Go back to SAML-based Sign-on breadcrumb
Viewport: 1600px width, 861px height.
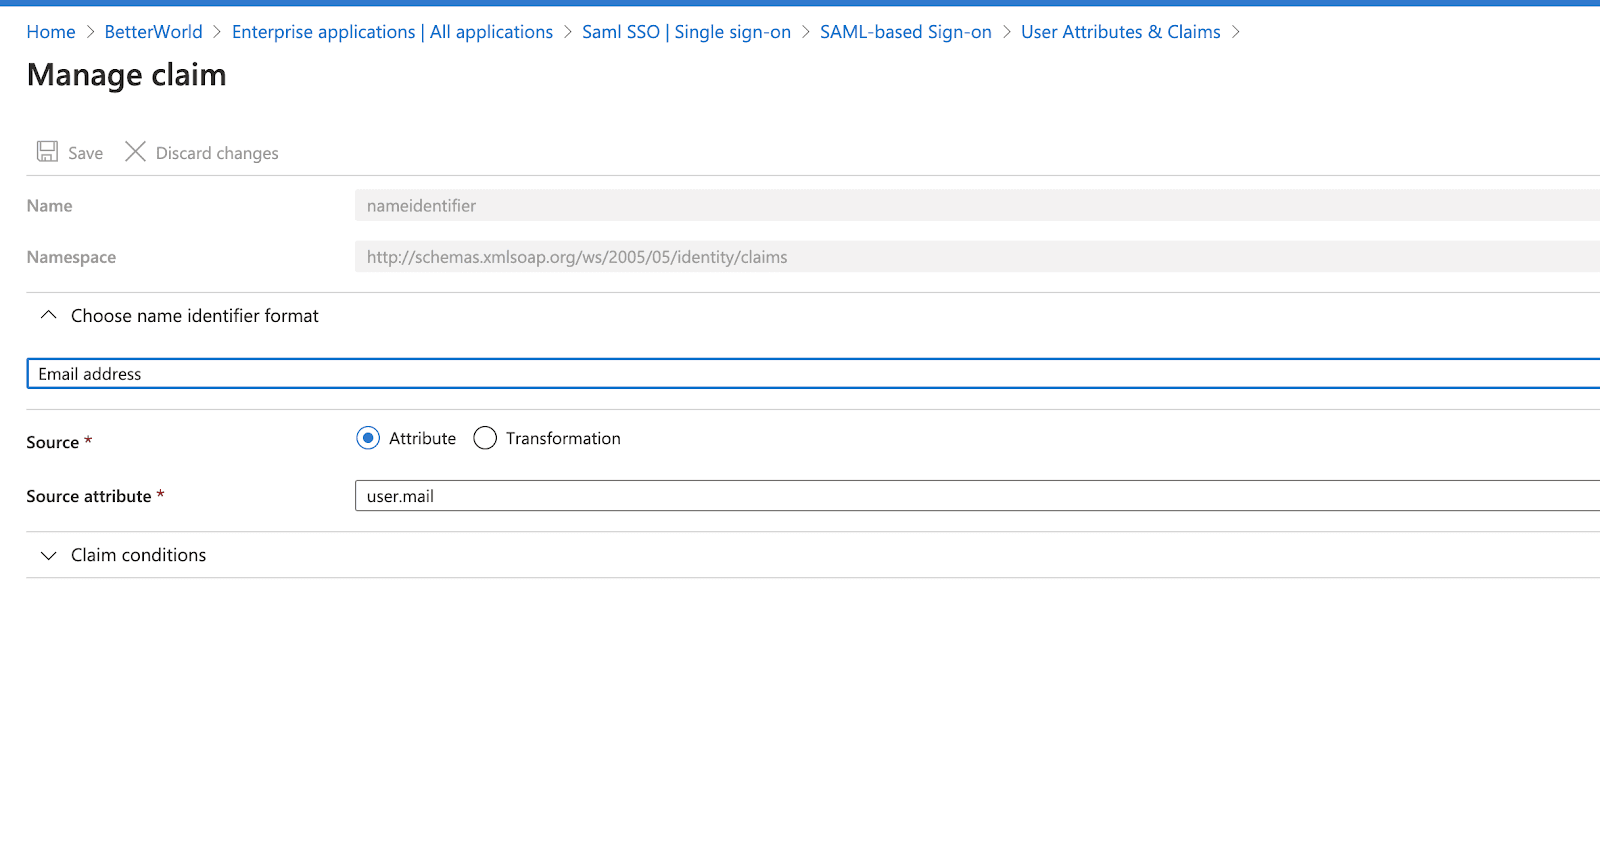click(905, 32)
